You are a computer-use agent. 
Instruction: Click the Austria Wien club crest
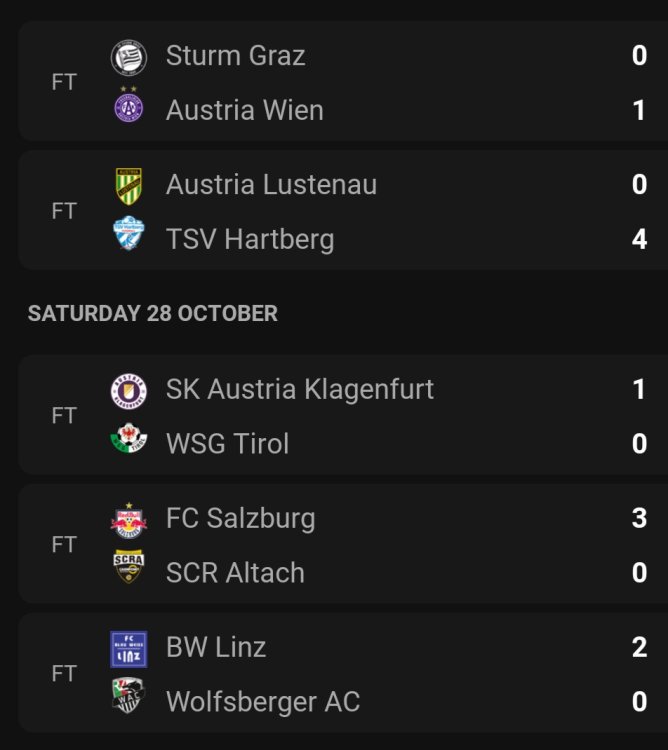tap(128, 108)
